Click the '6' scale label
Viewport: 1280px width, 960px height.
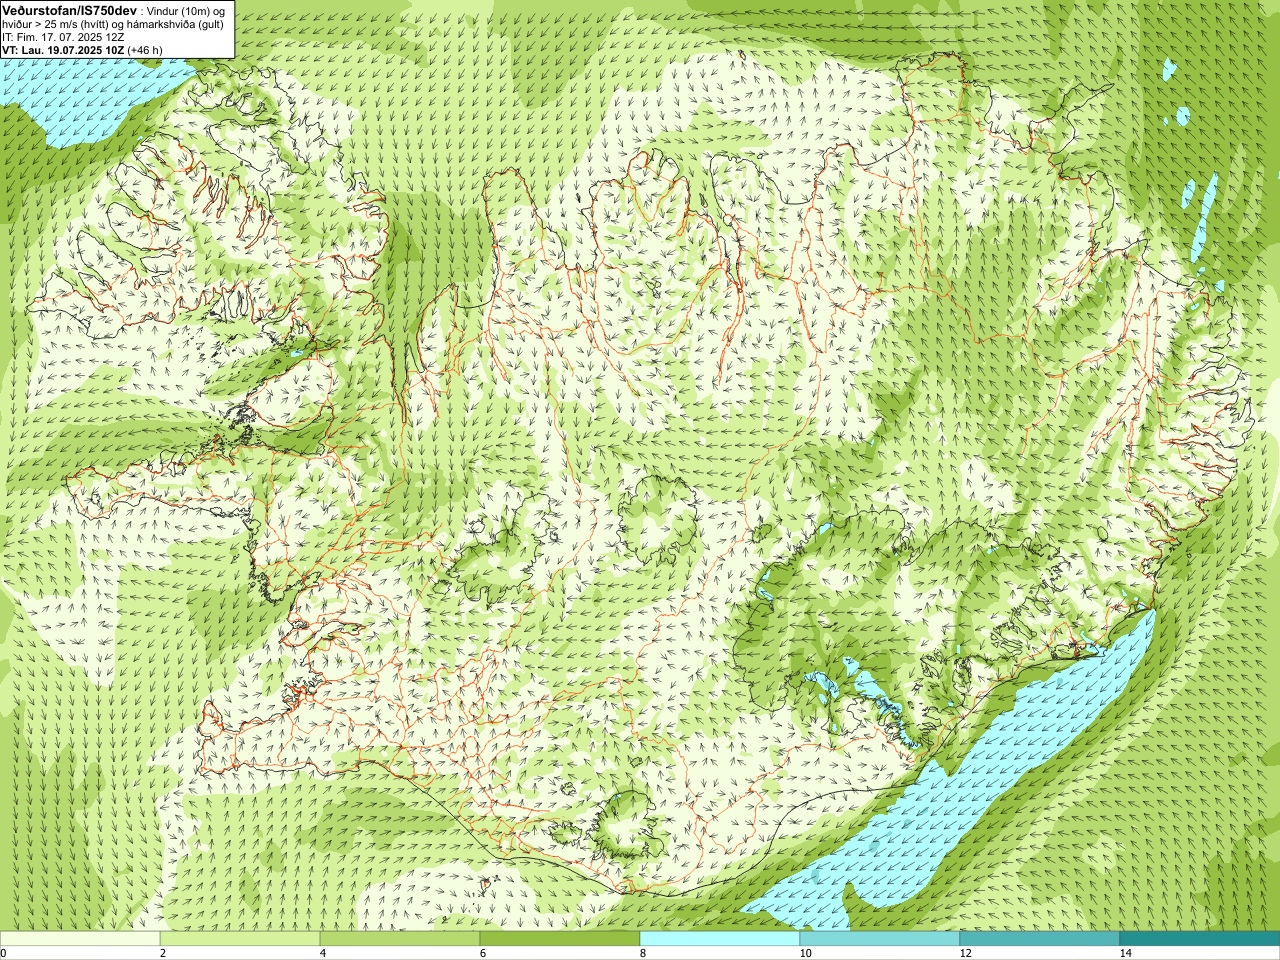483,953
